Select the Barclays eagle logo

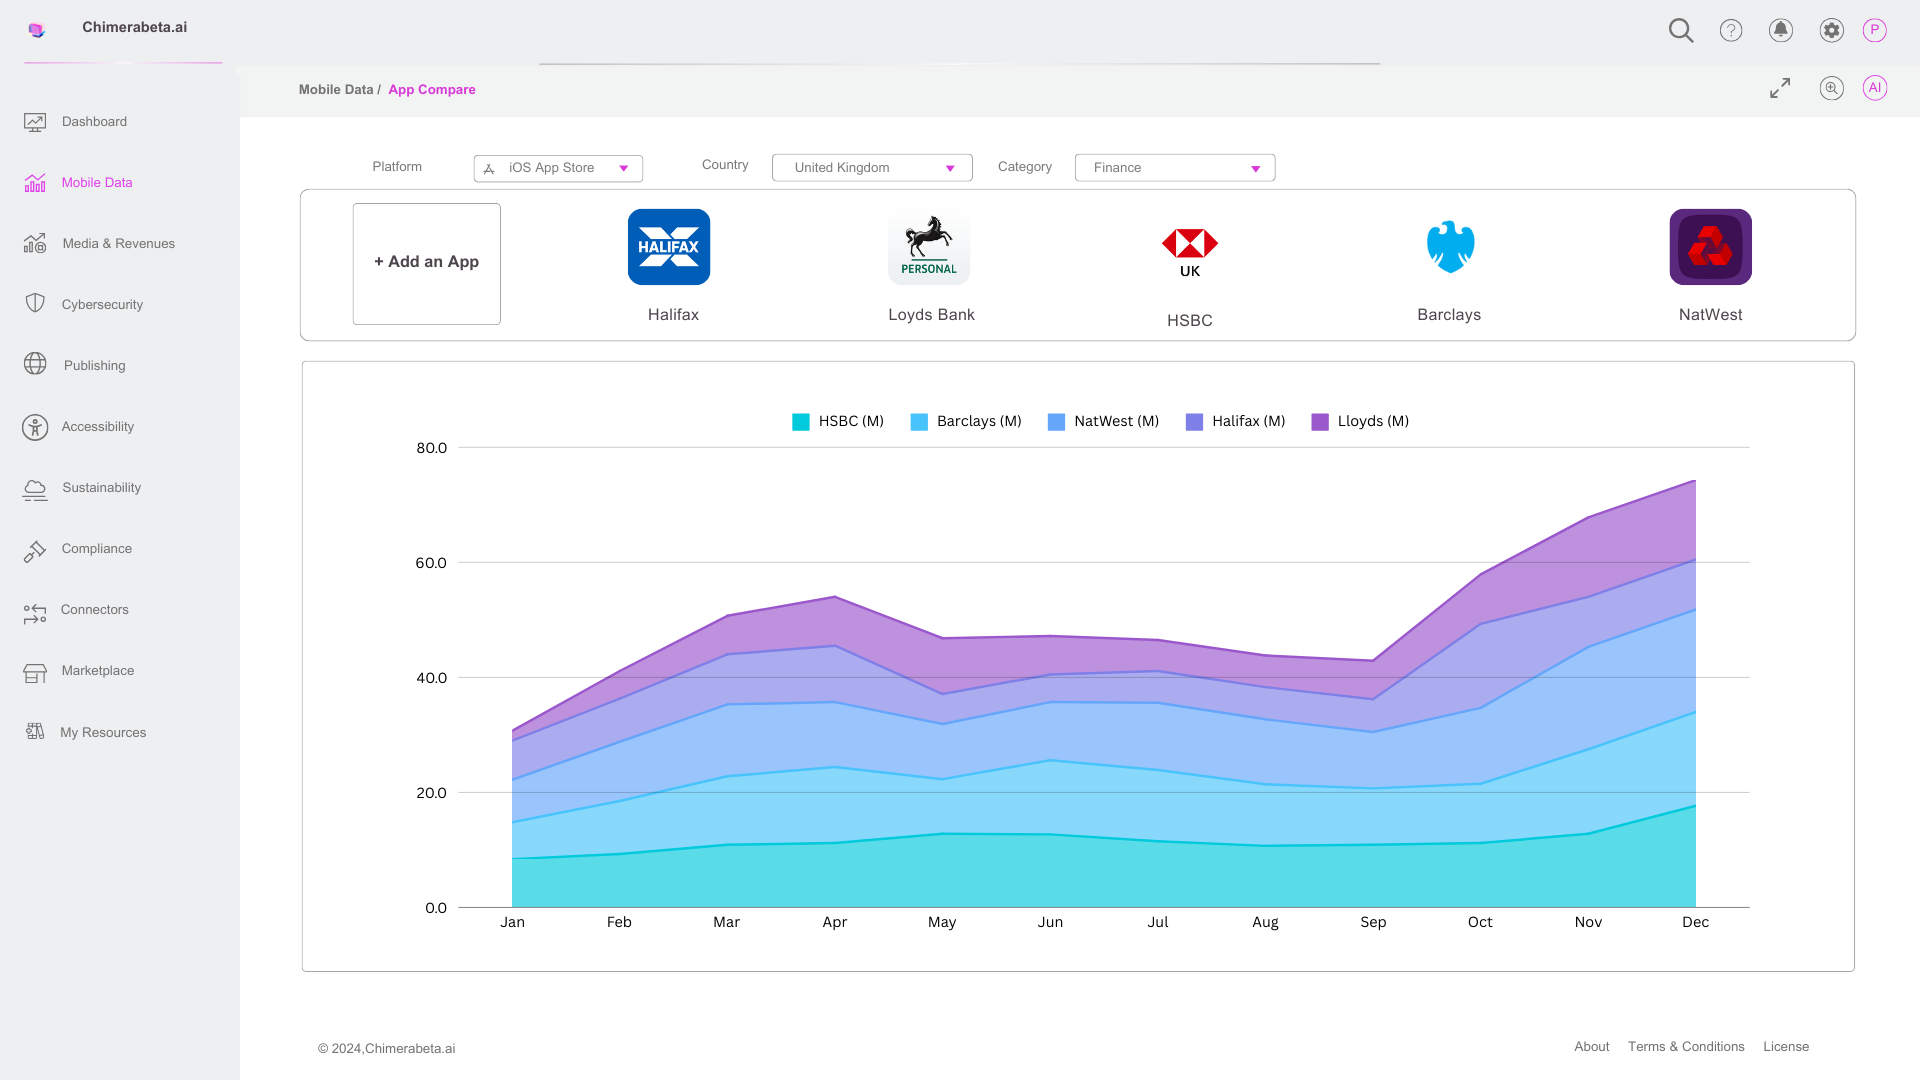[x=1450, y=247]
